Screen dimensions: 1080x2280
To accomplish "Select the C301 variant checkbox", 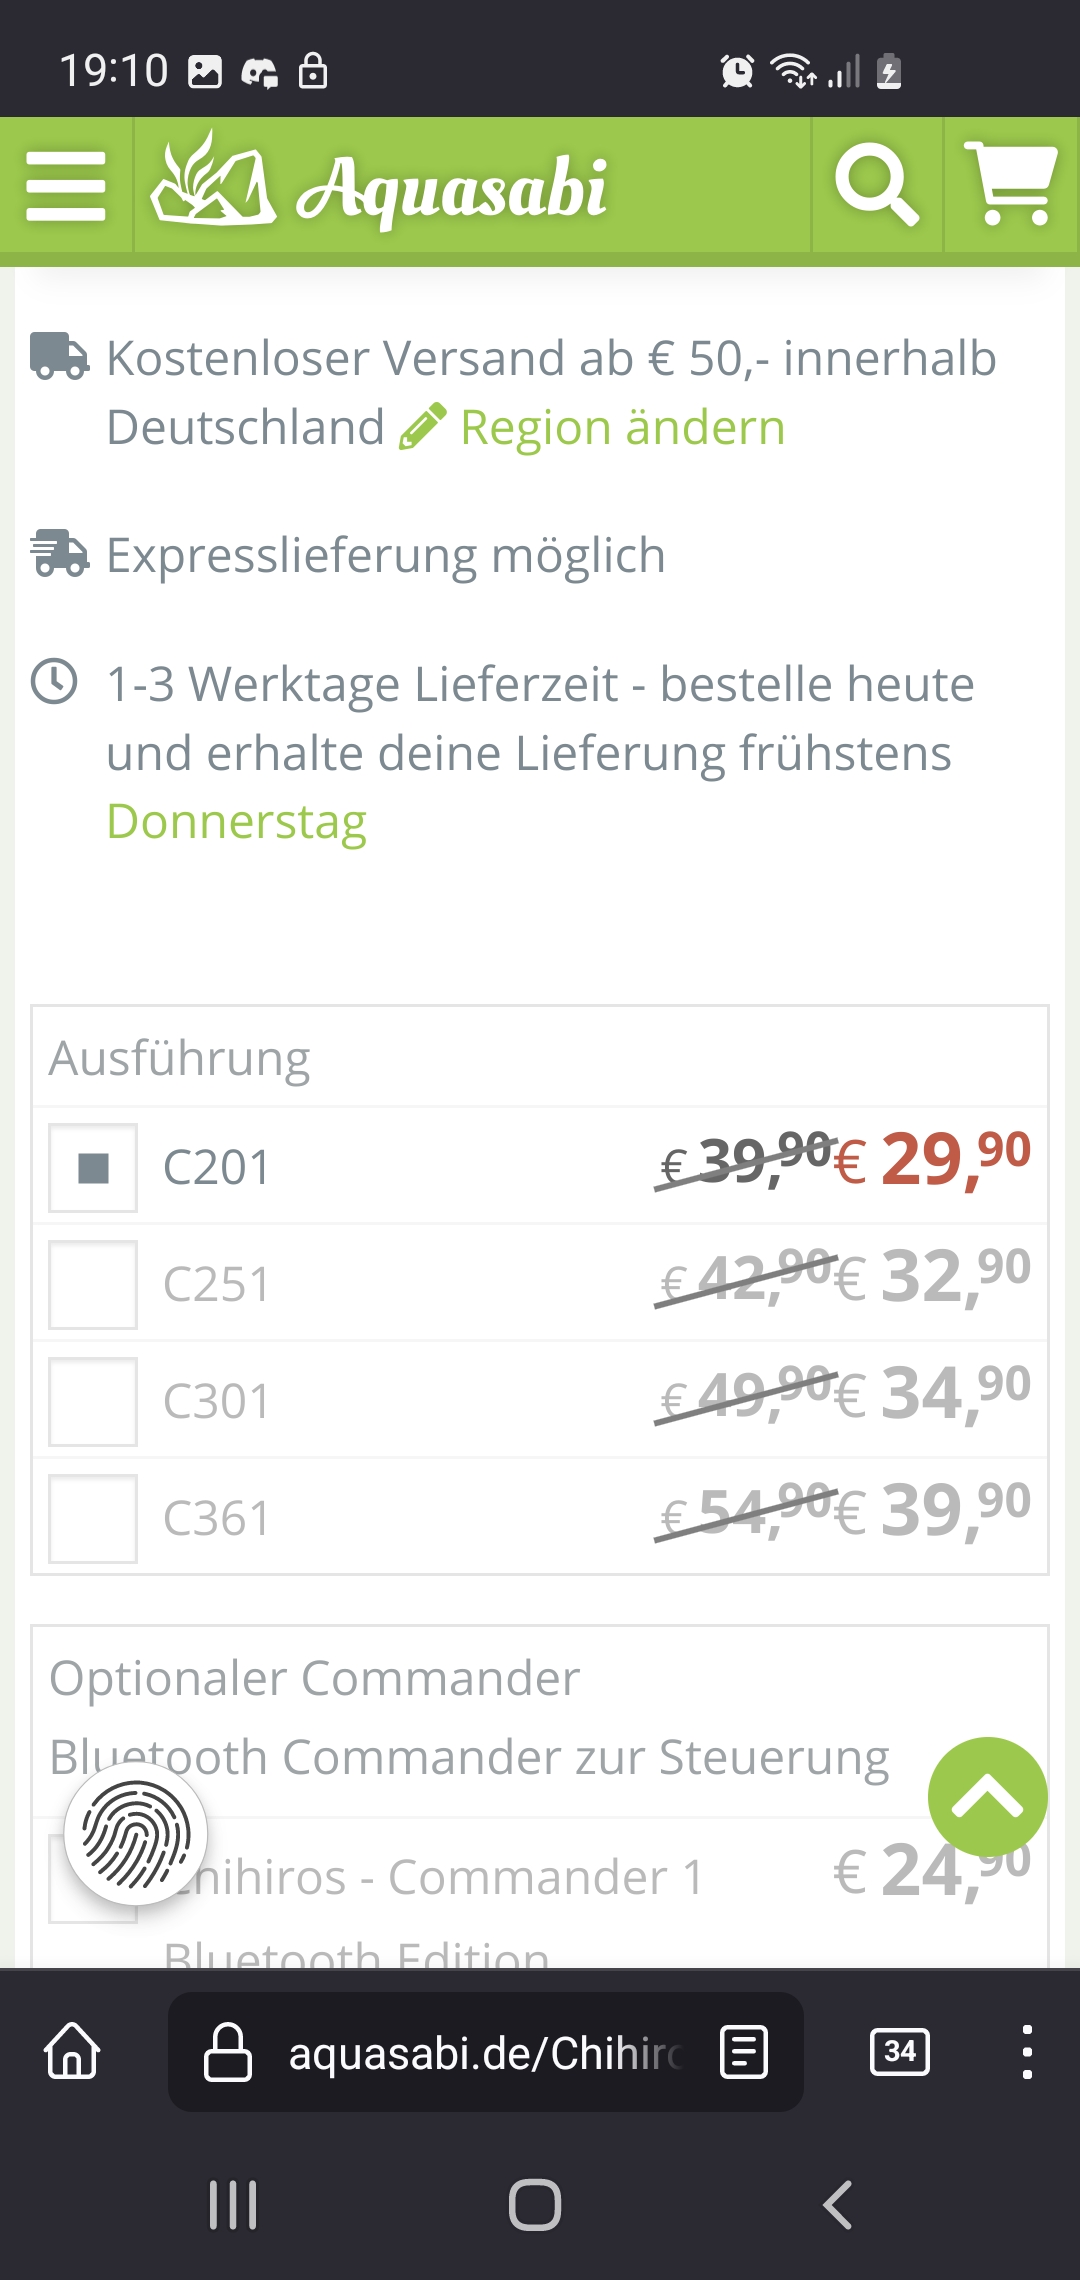I will point(93,1402).
